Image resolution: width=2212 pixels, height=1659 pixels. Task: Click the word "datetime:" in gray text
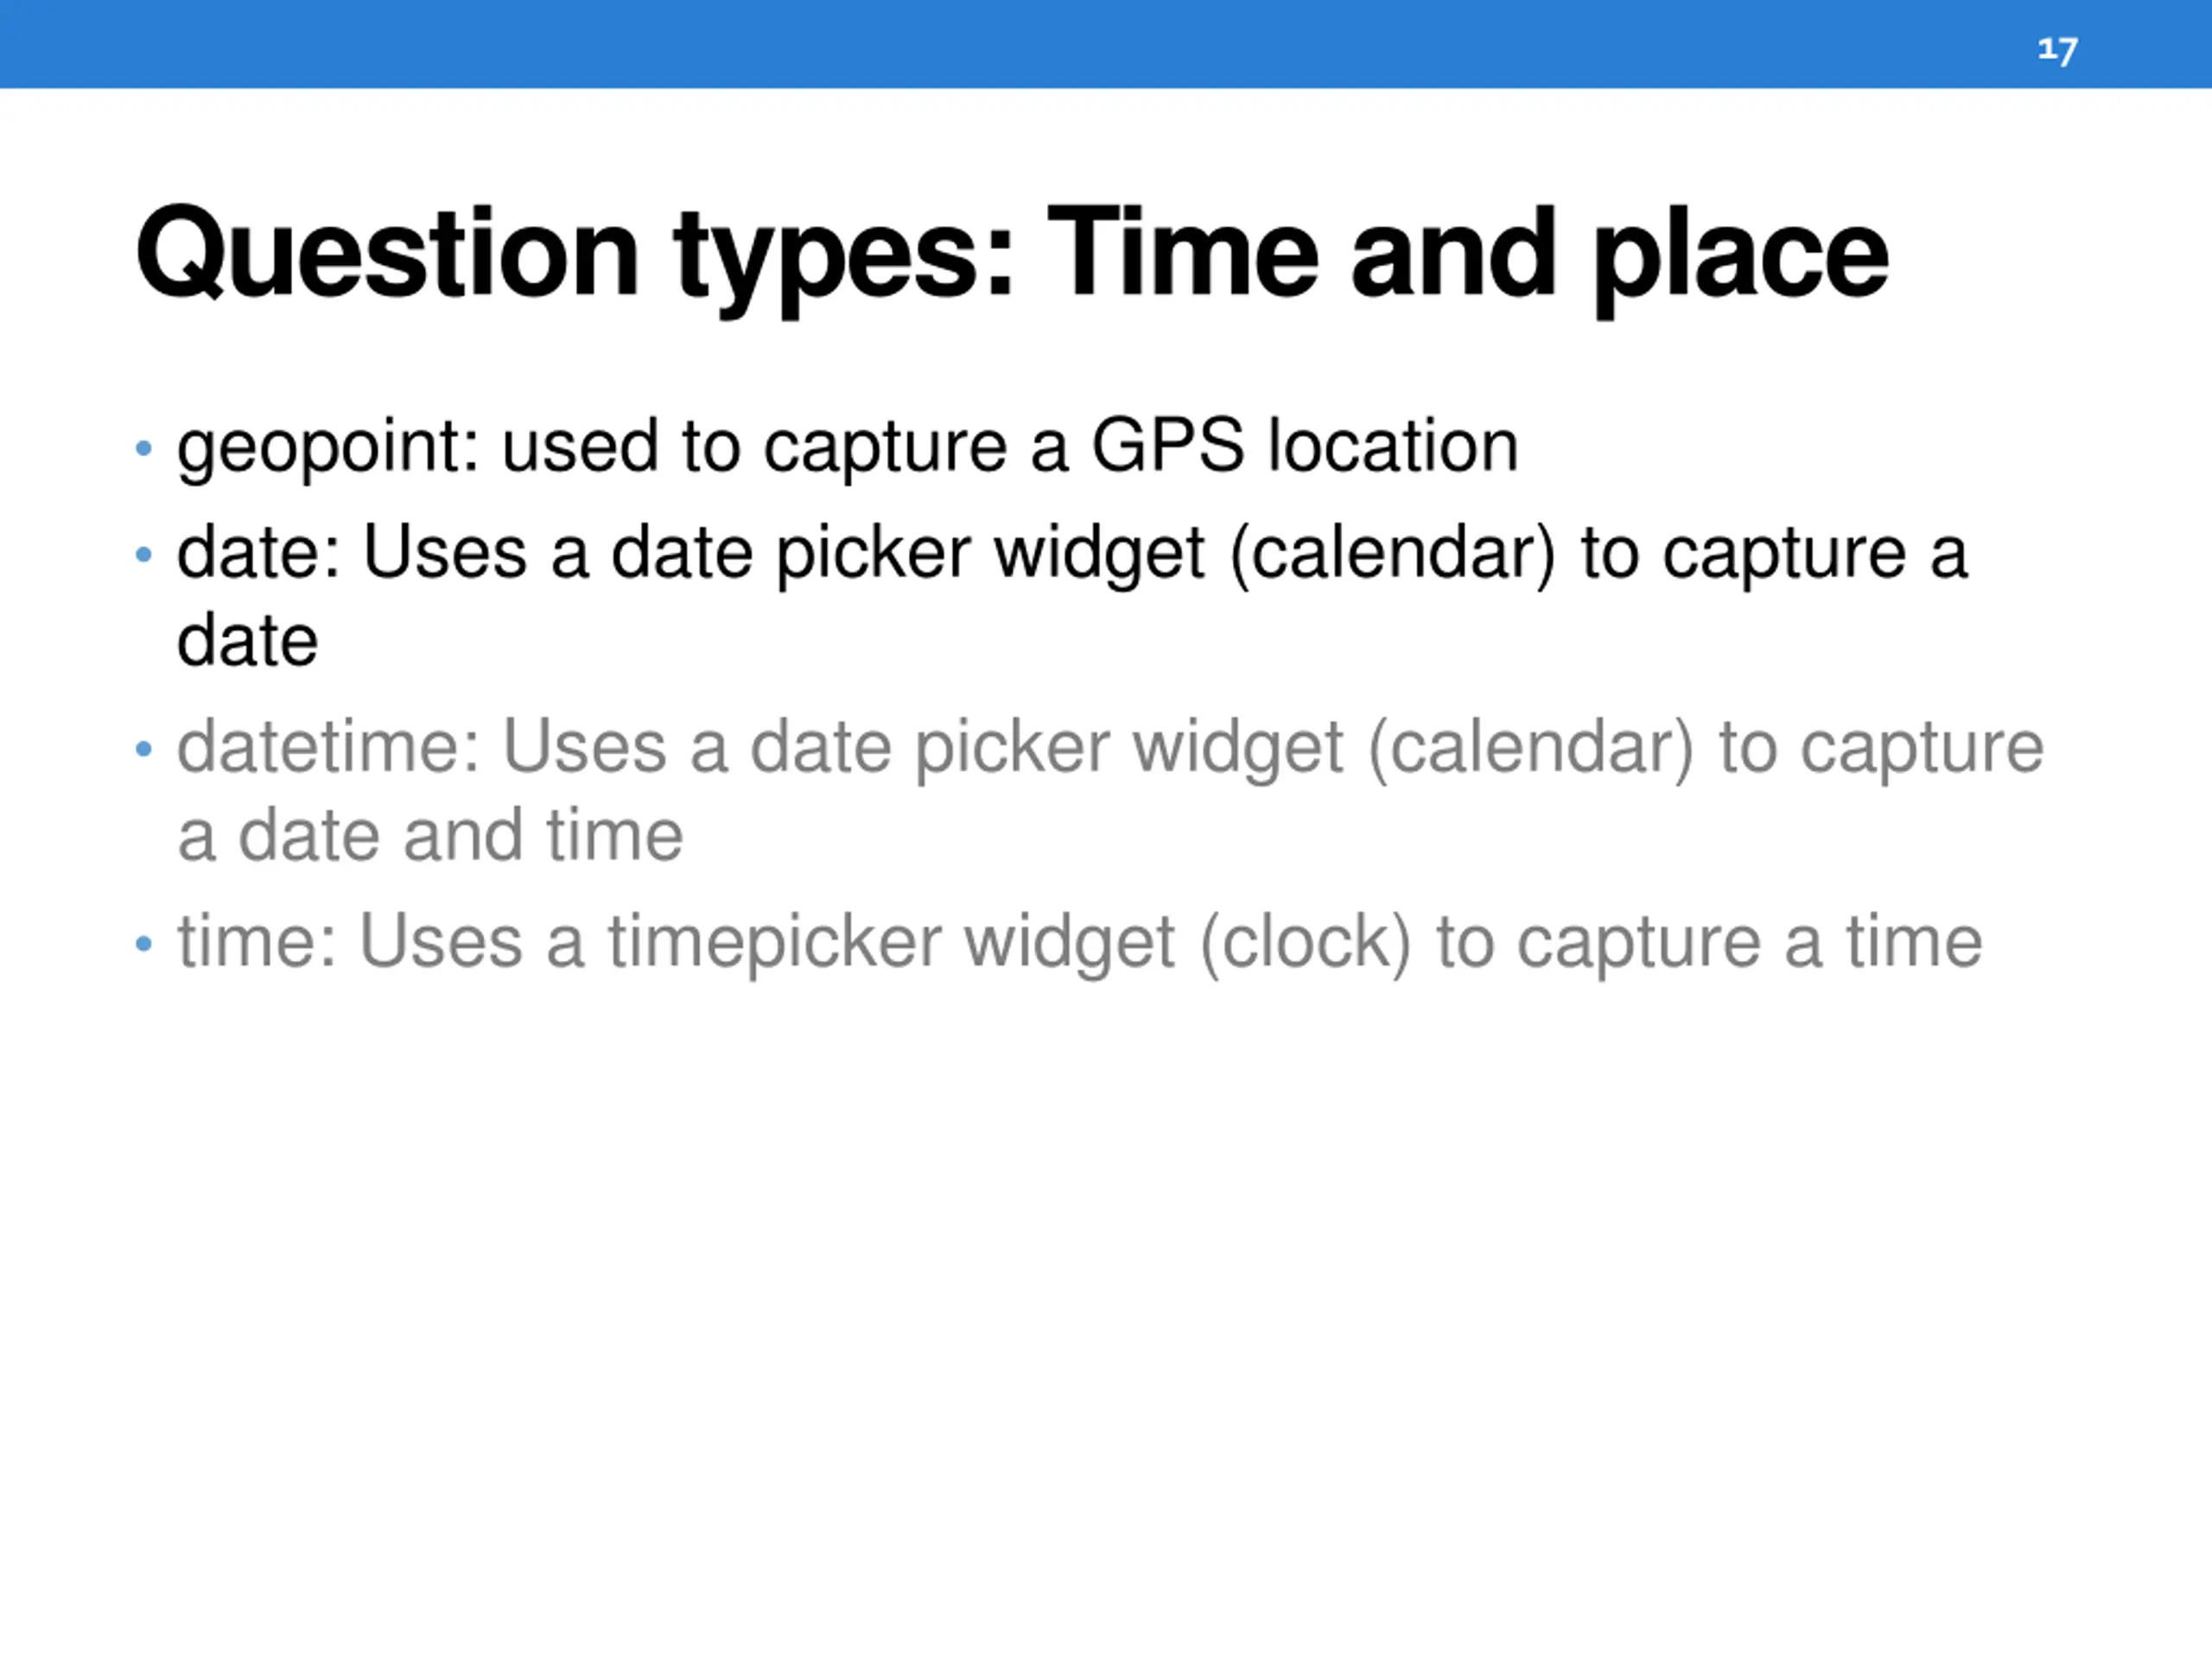tap(328, 747)
